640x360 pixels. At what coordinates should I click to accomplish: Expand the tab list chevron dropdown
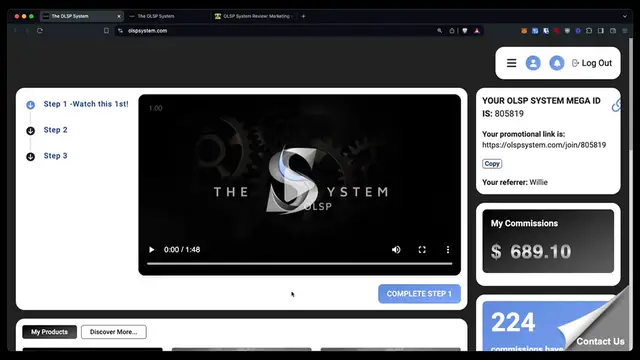pyautogui.click(x=624, y=16)
